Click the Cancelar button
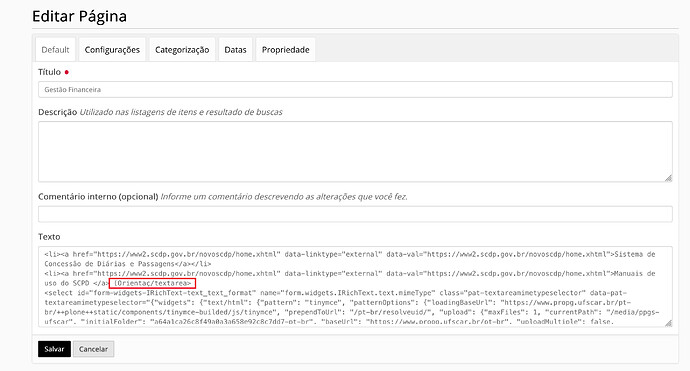Screen dimensions: 690x371 pyautogui.click(x=93, y=349)
